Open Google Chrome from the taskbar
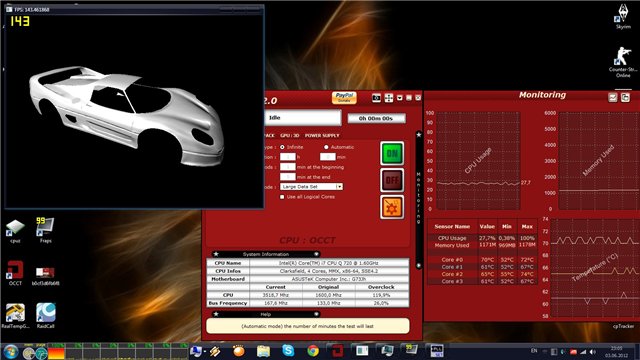 pos(313,351)
